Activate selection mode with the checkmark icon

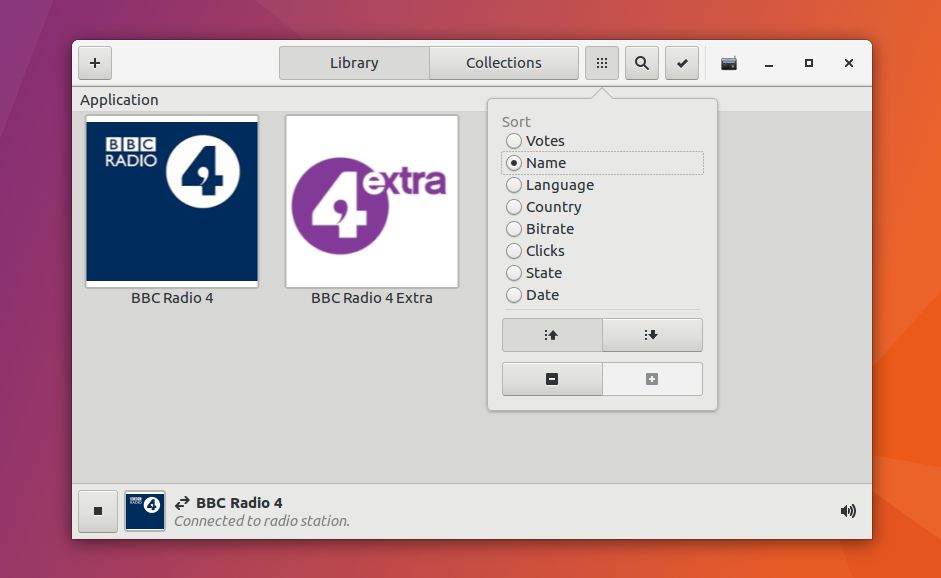point(682,62)
